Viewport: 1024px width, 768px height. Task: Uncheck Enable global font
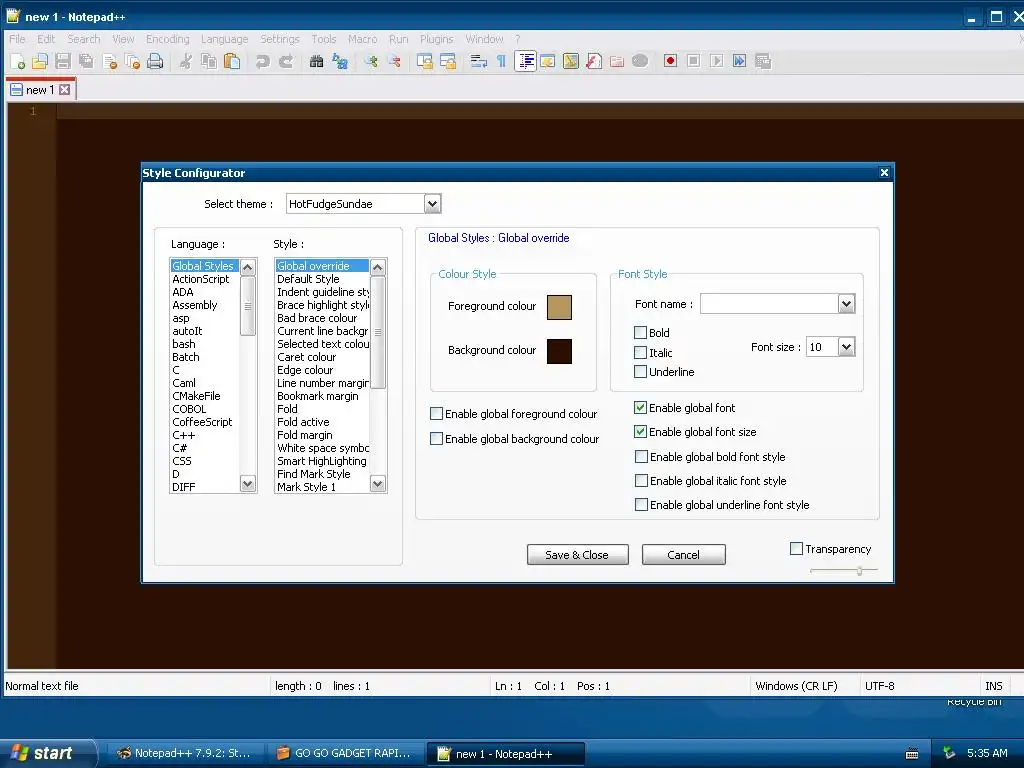tap(641, 408)
